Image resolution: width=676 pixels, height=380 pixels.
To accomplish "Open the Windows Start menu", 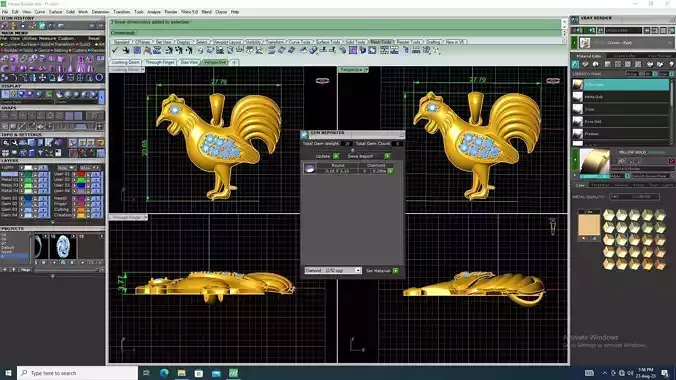I will coord(8,373).
